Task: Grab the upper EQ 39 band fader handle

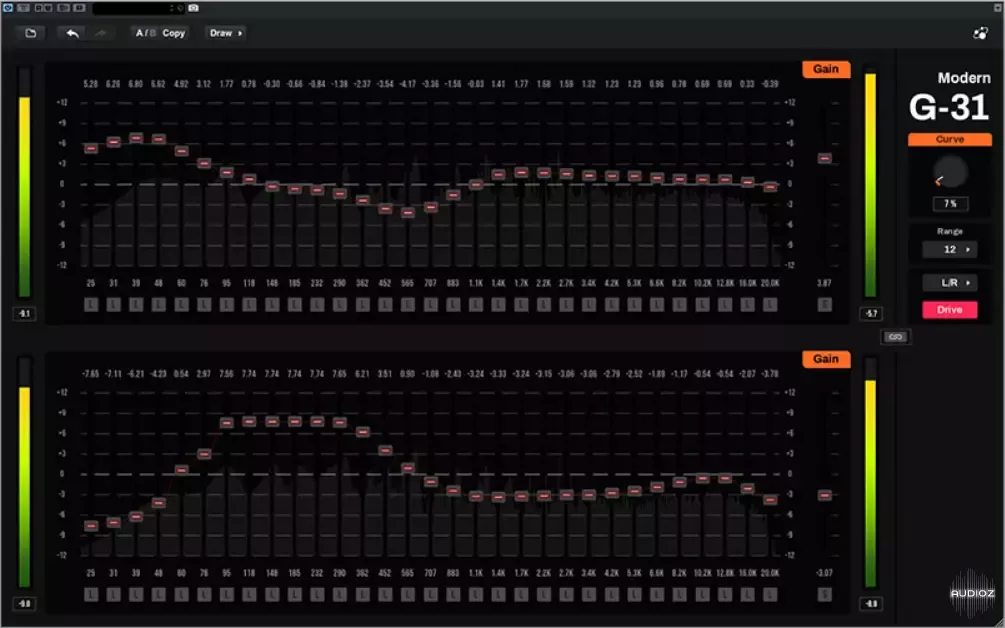Action: pyautogui.click(x=136, y=138)
